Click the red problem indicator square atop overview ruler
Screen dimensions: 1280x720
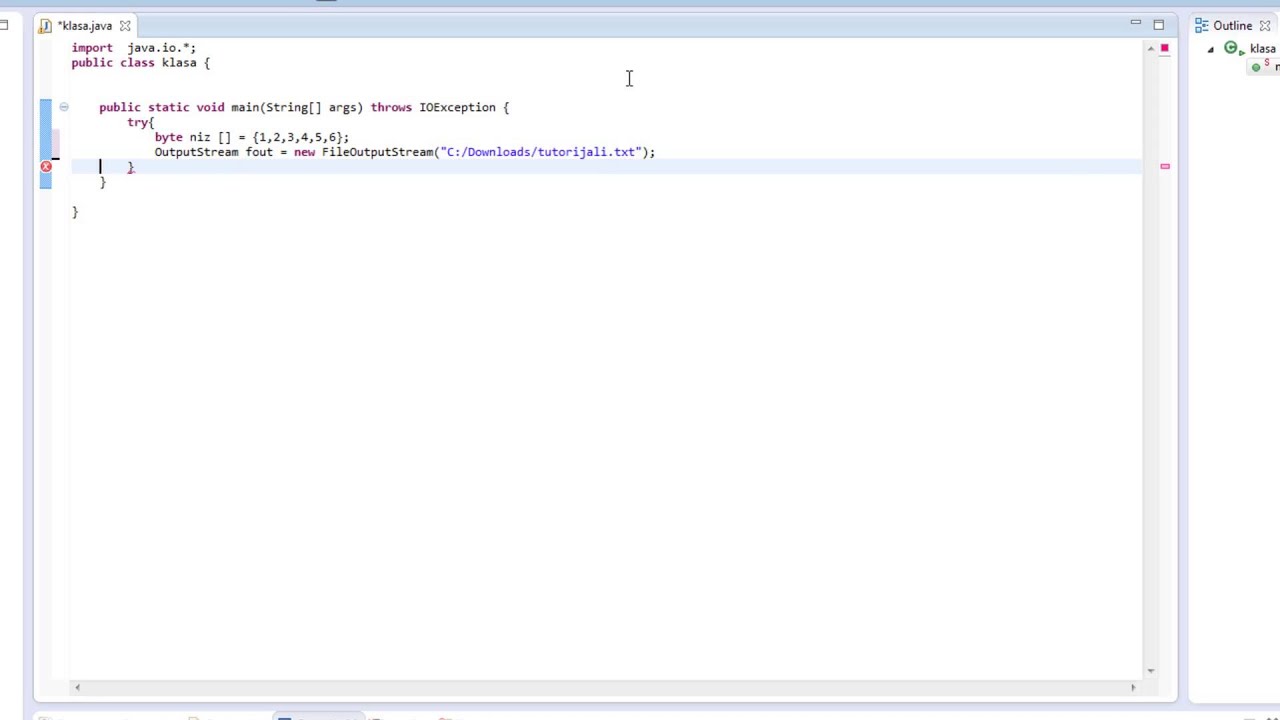(x=1164, y=48)
